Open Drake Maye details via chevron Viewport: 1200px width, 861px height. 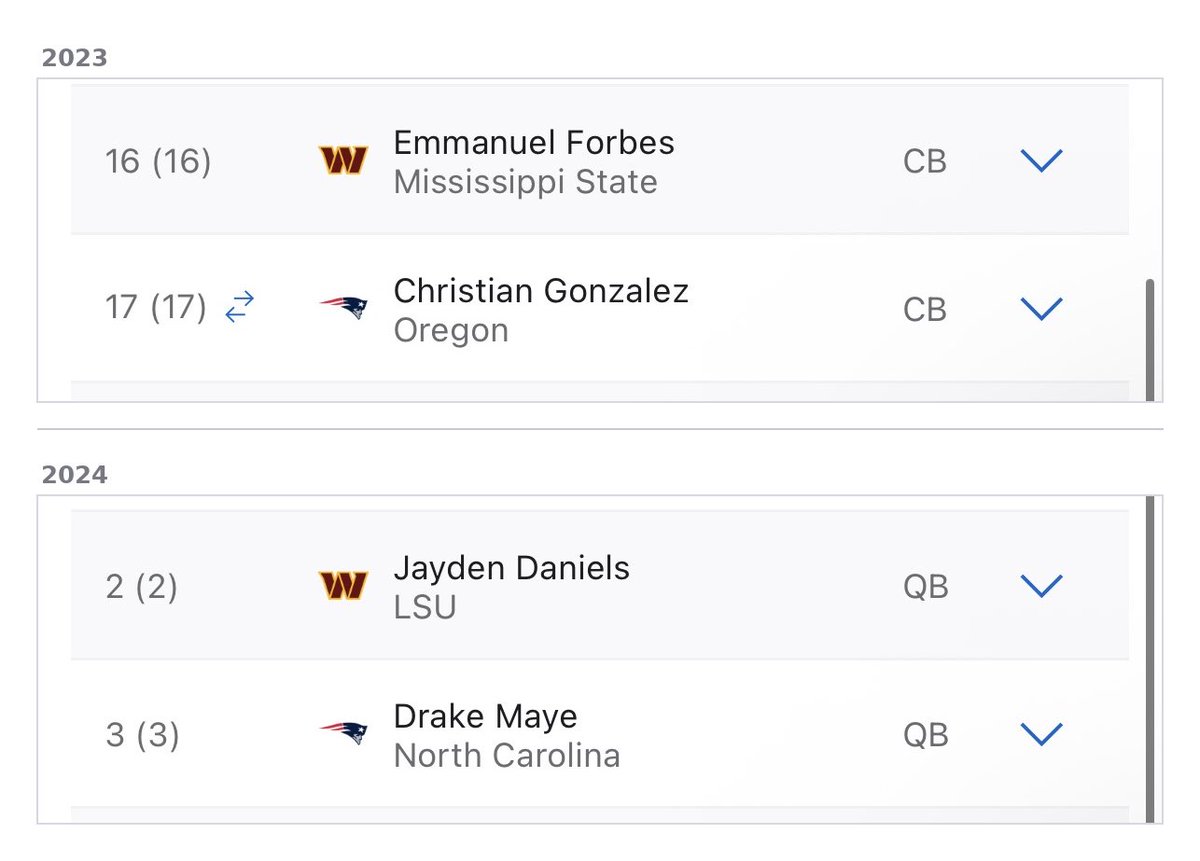click(1040, 734)
